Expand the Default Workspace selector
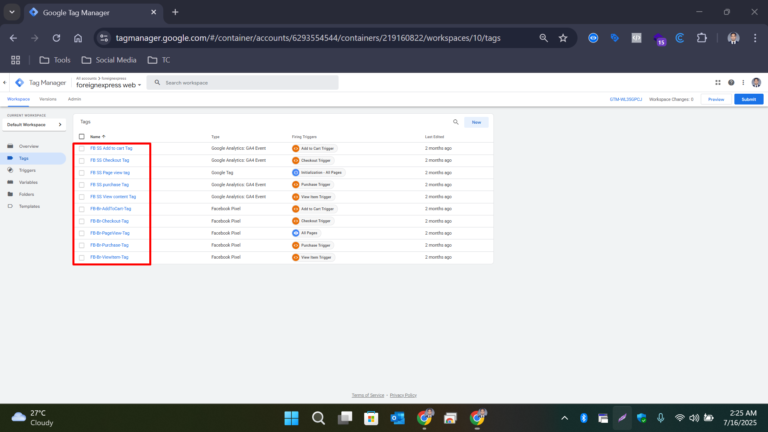This screenshot has width=768, height=432. click(x=33, y=124)
